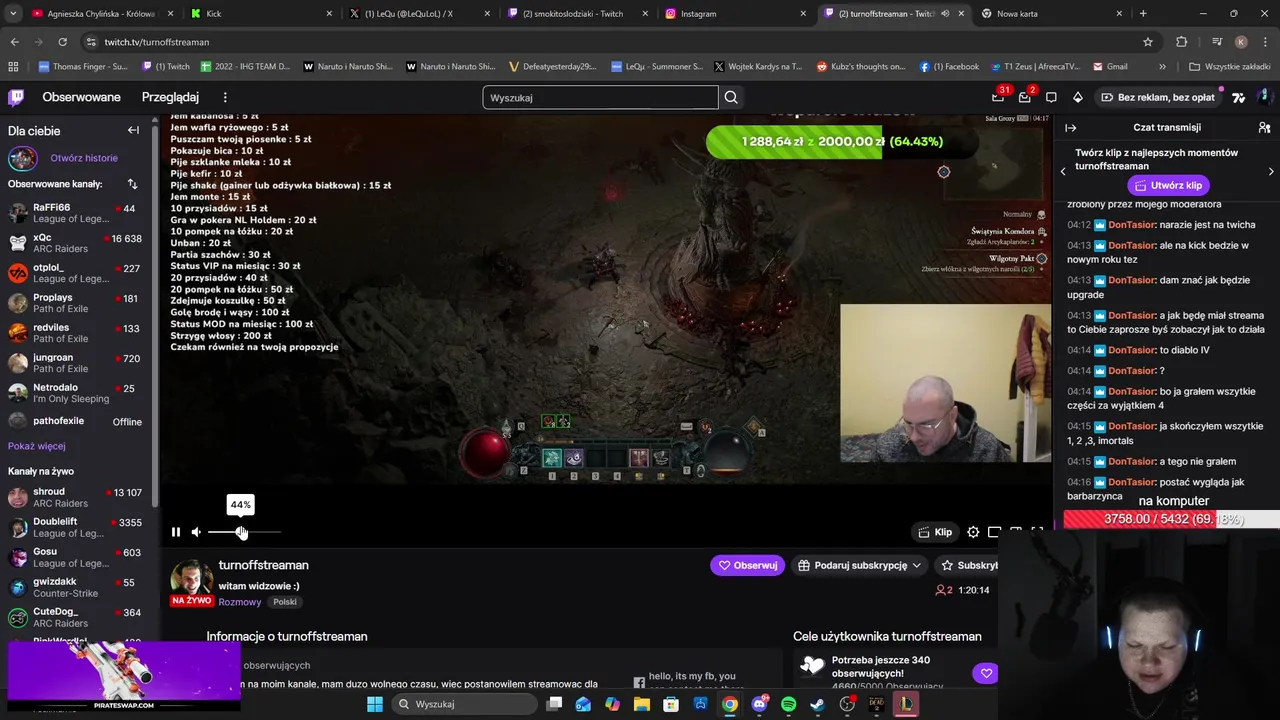Open the Gmail bookmark
The image size is (1280, 720).
[x=1108, y=67]
